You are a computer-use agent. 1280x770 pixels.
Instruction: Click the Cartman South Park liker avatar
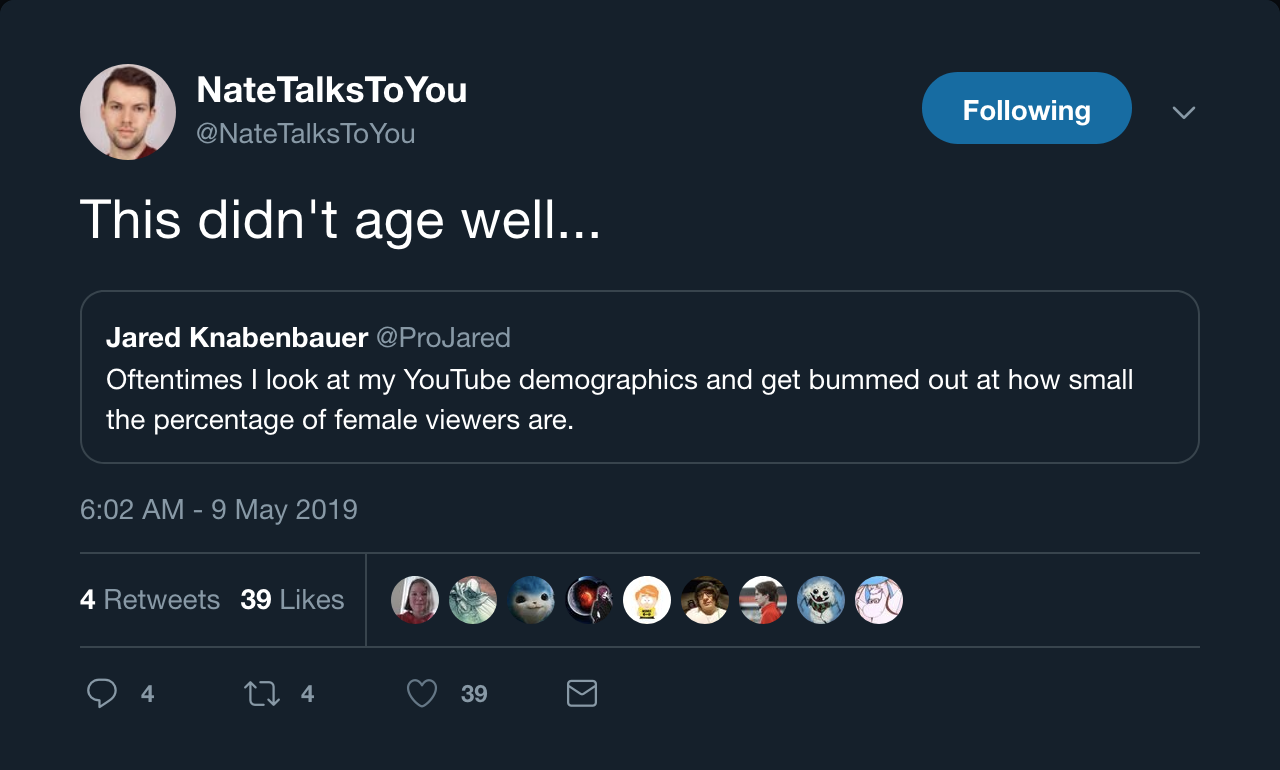tap(647, 600)
